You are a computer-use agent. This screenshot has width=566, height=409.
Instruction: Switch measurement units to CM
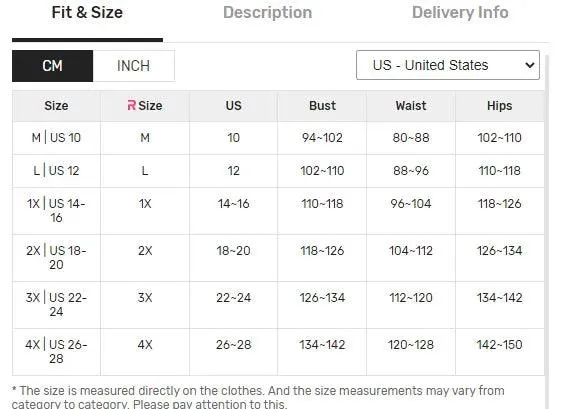pyautogui.click(x=52, y=66)
